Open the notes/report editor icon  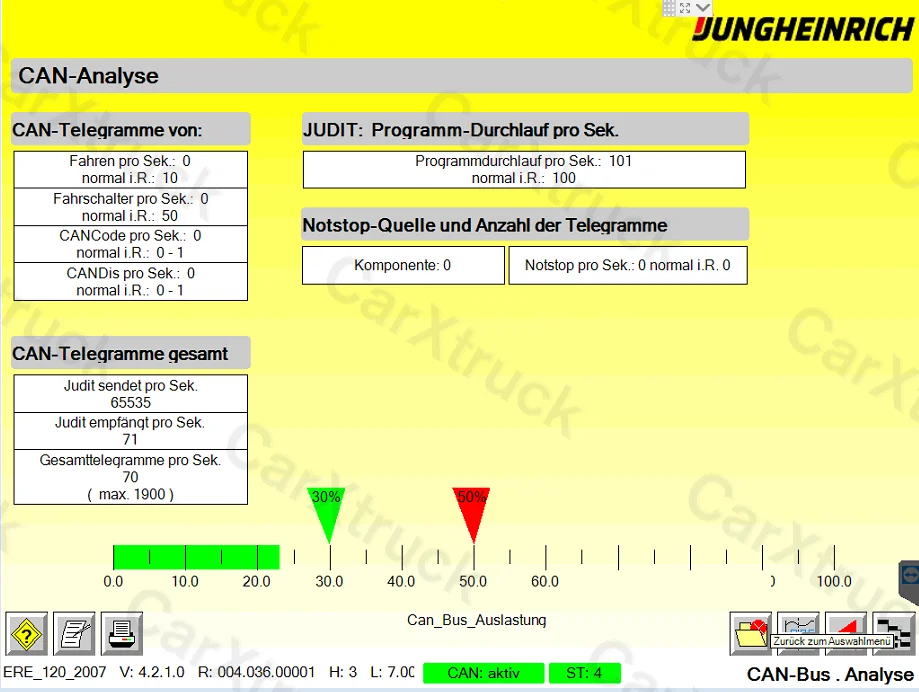pos(74,633)
